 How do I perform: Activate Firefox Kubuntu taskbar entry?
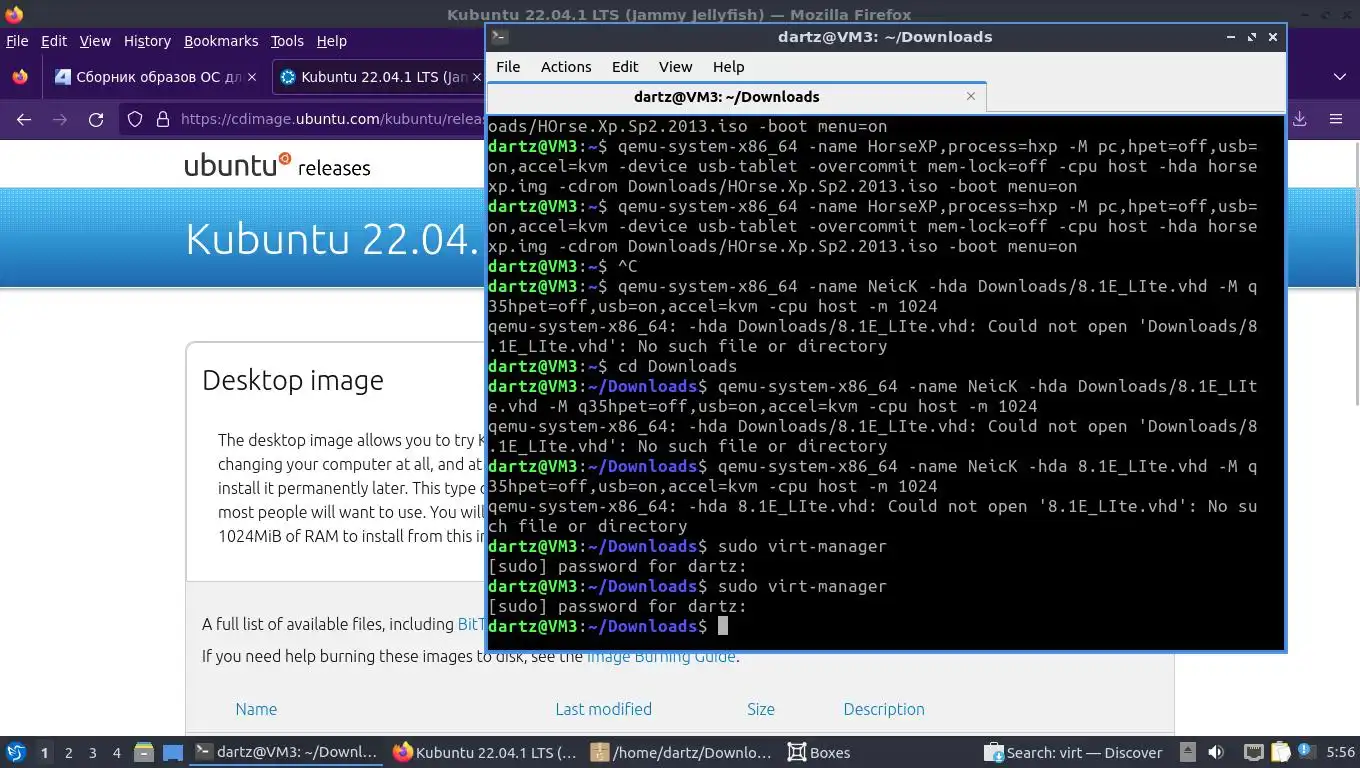click(485, 752)
